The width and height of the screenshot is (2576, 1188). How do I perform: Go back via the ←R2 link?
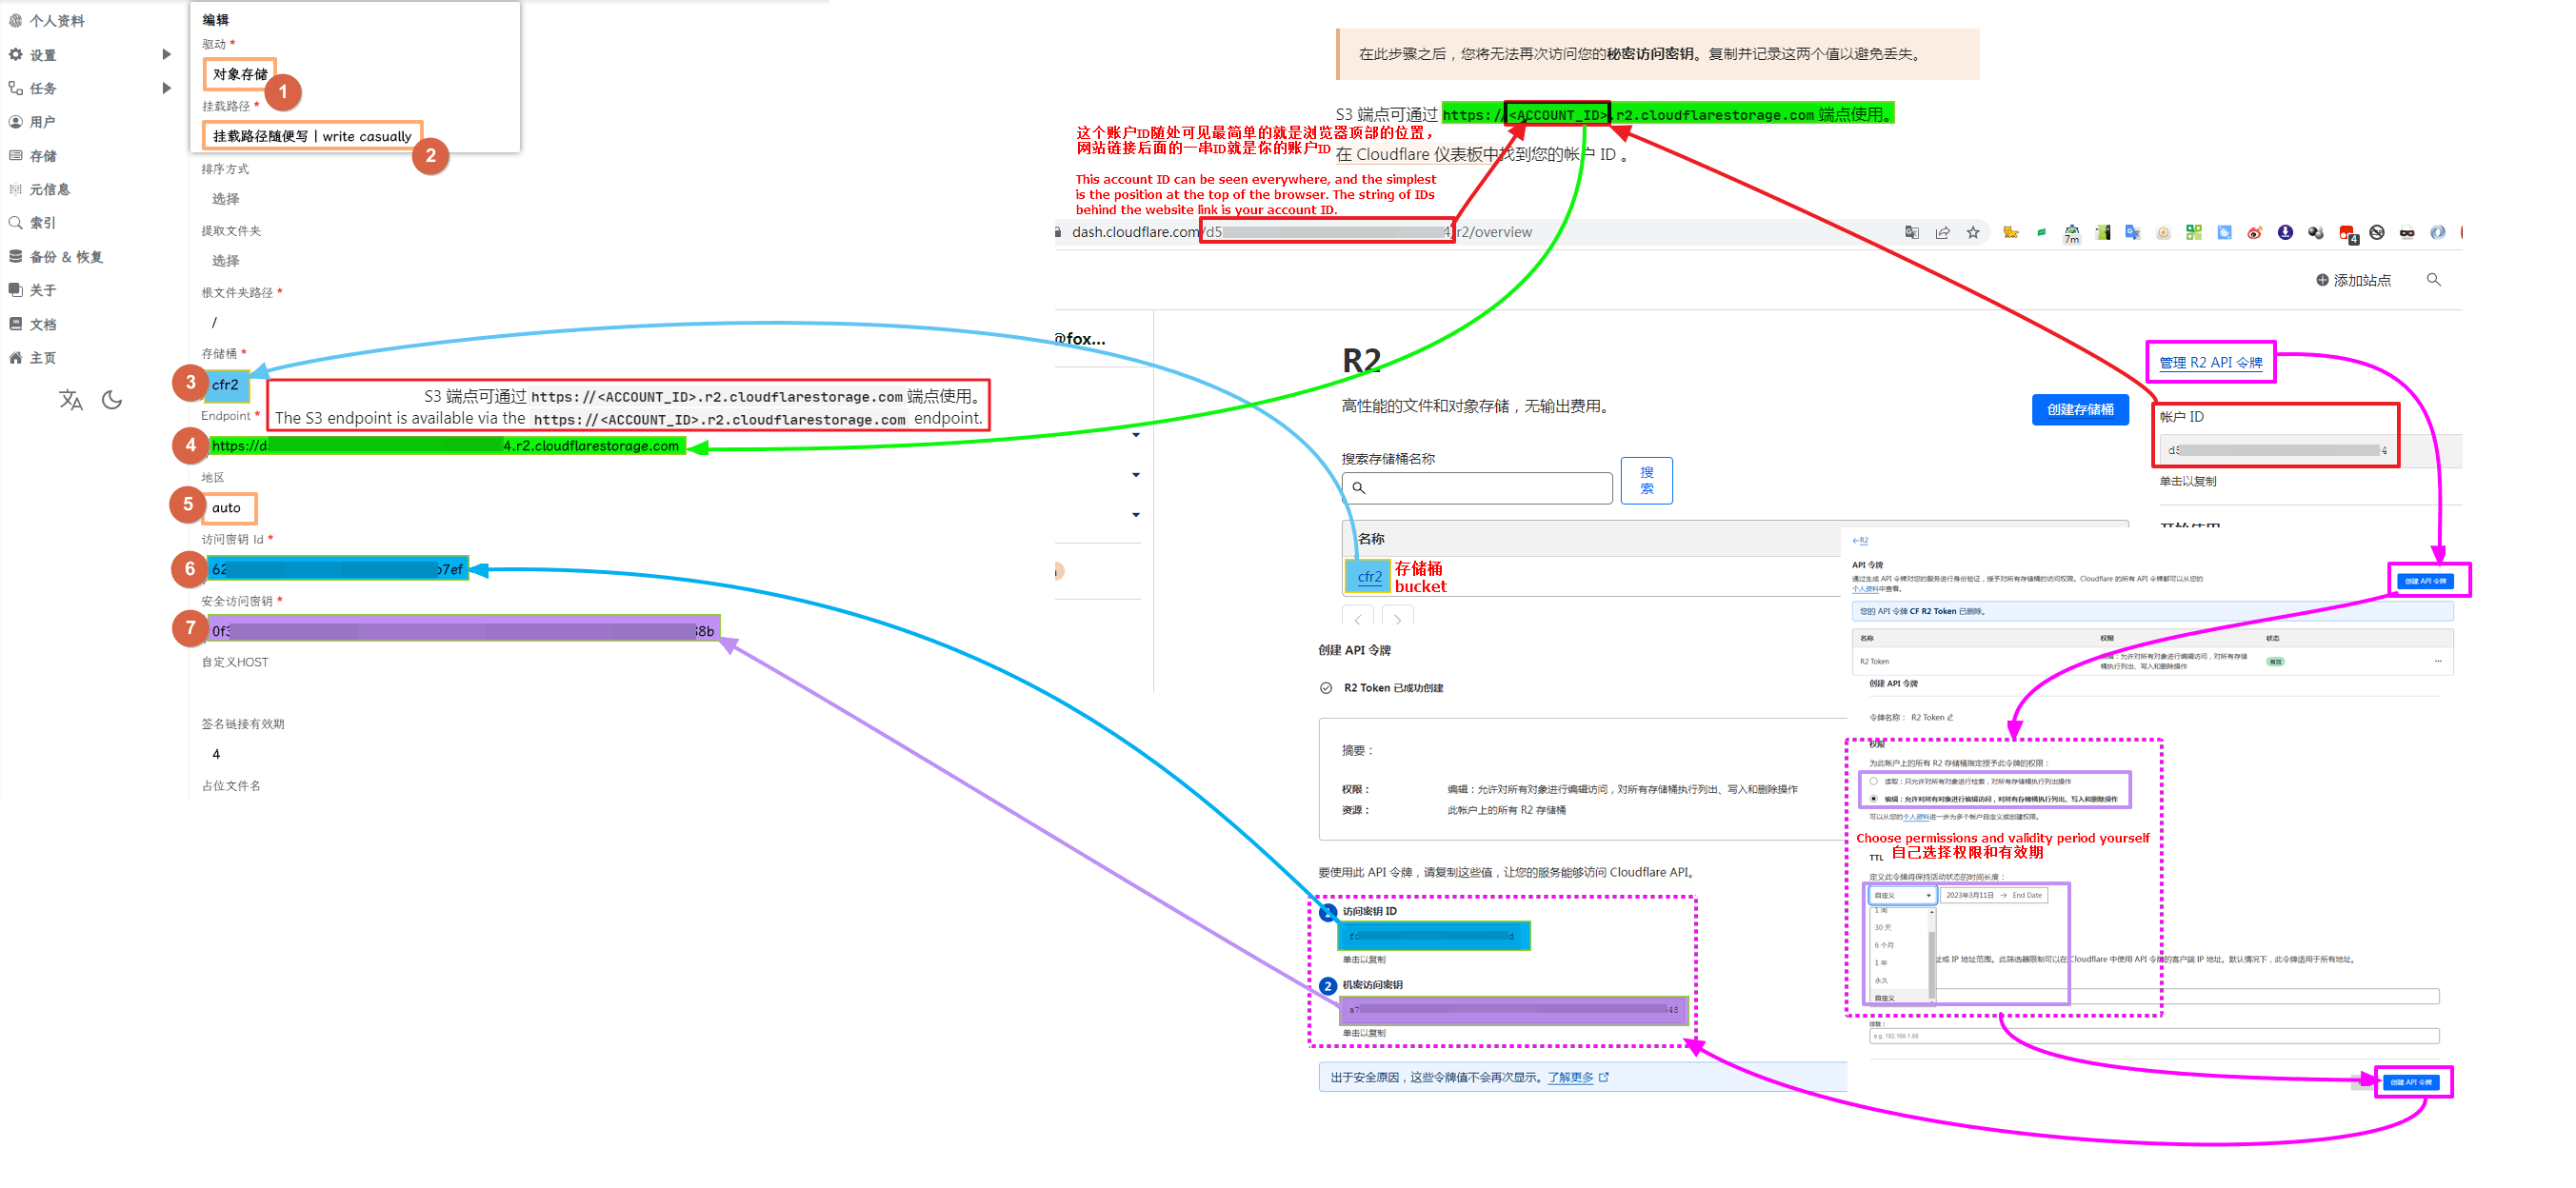[1860, 541]
